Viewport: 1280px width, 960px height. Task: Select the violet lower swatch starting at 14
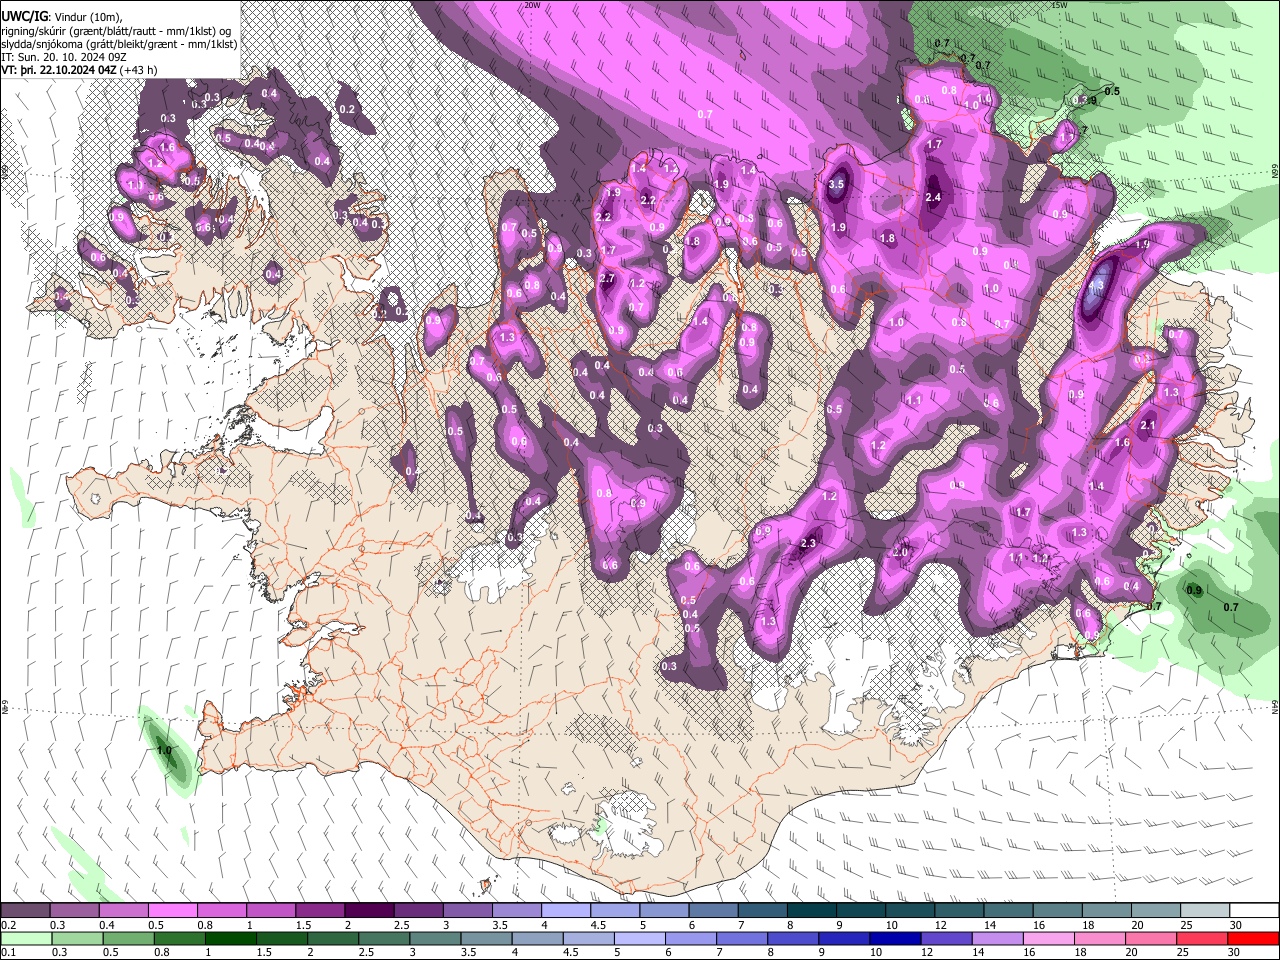tap(996, 938)
